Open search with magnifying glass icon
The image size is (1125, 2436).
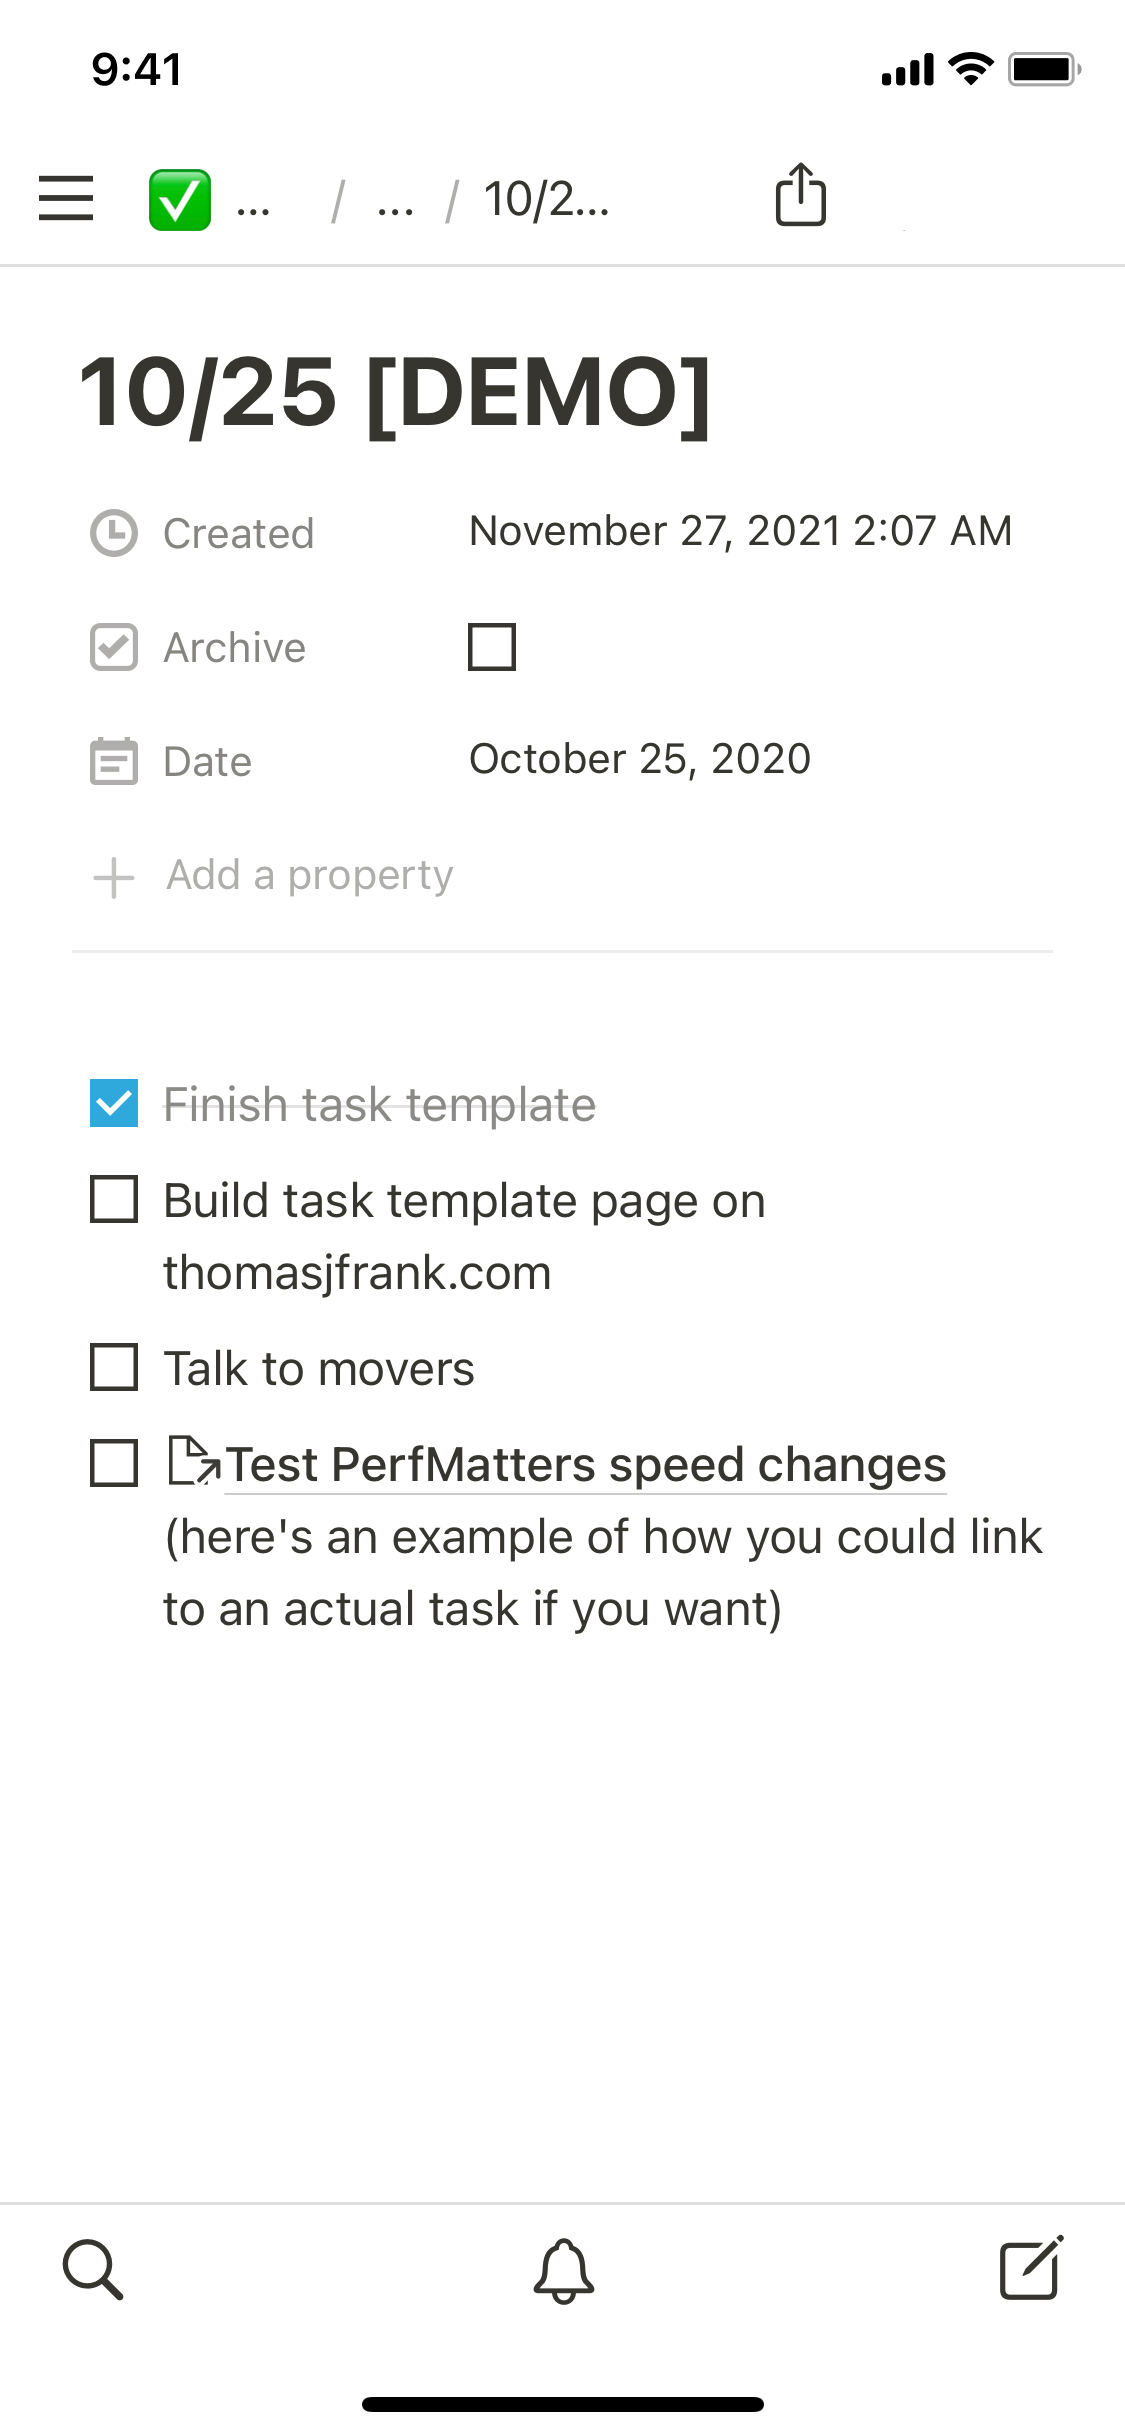93,2269
